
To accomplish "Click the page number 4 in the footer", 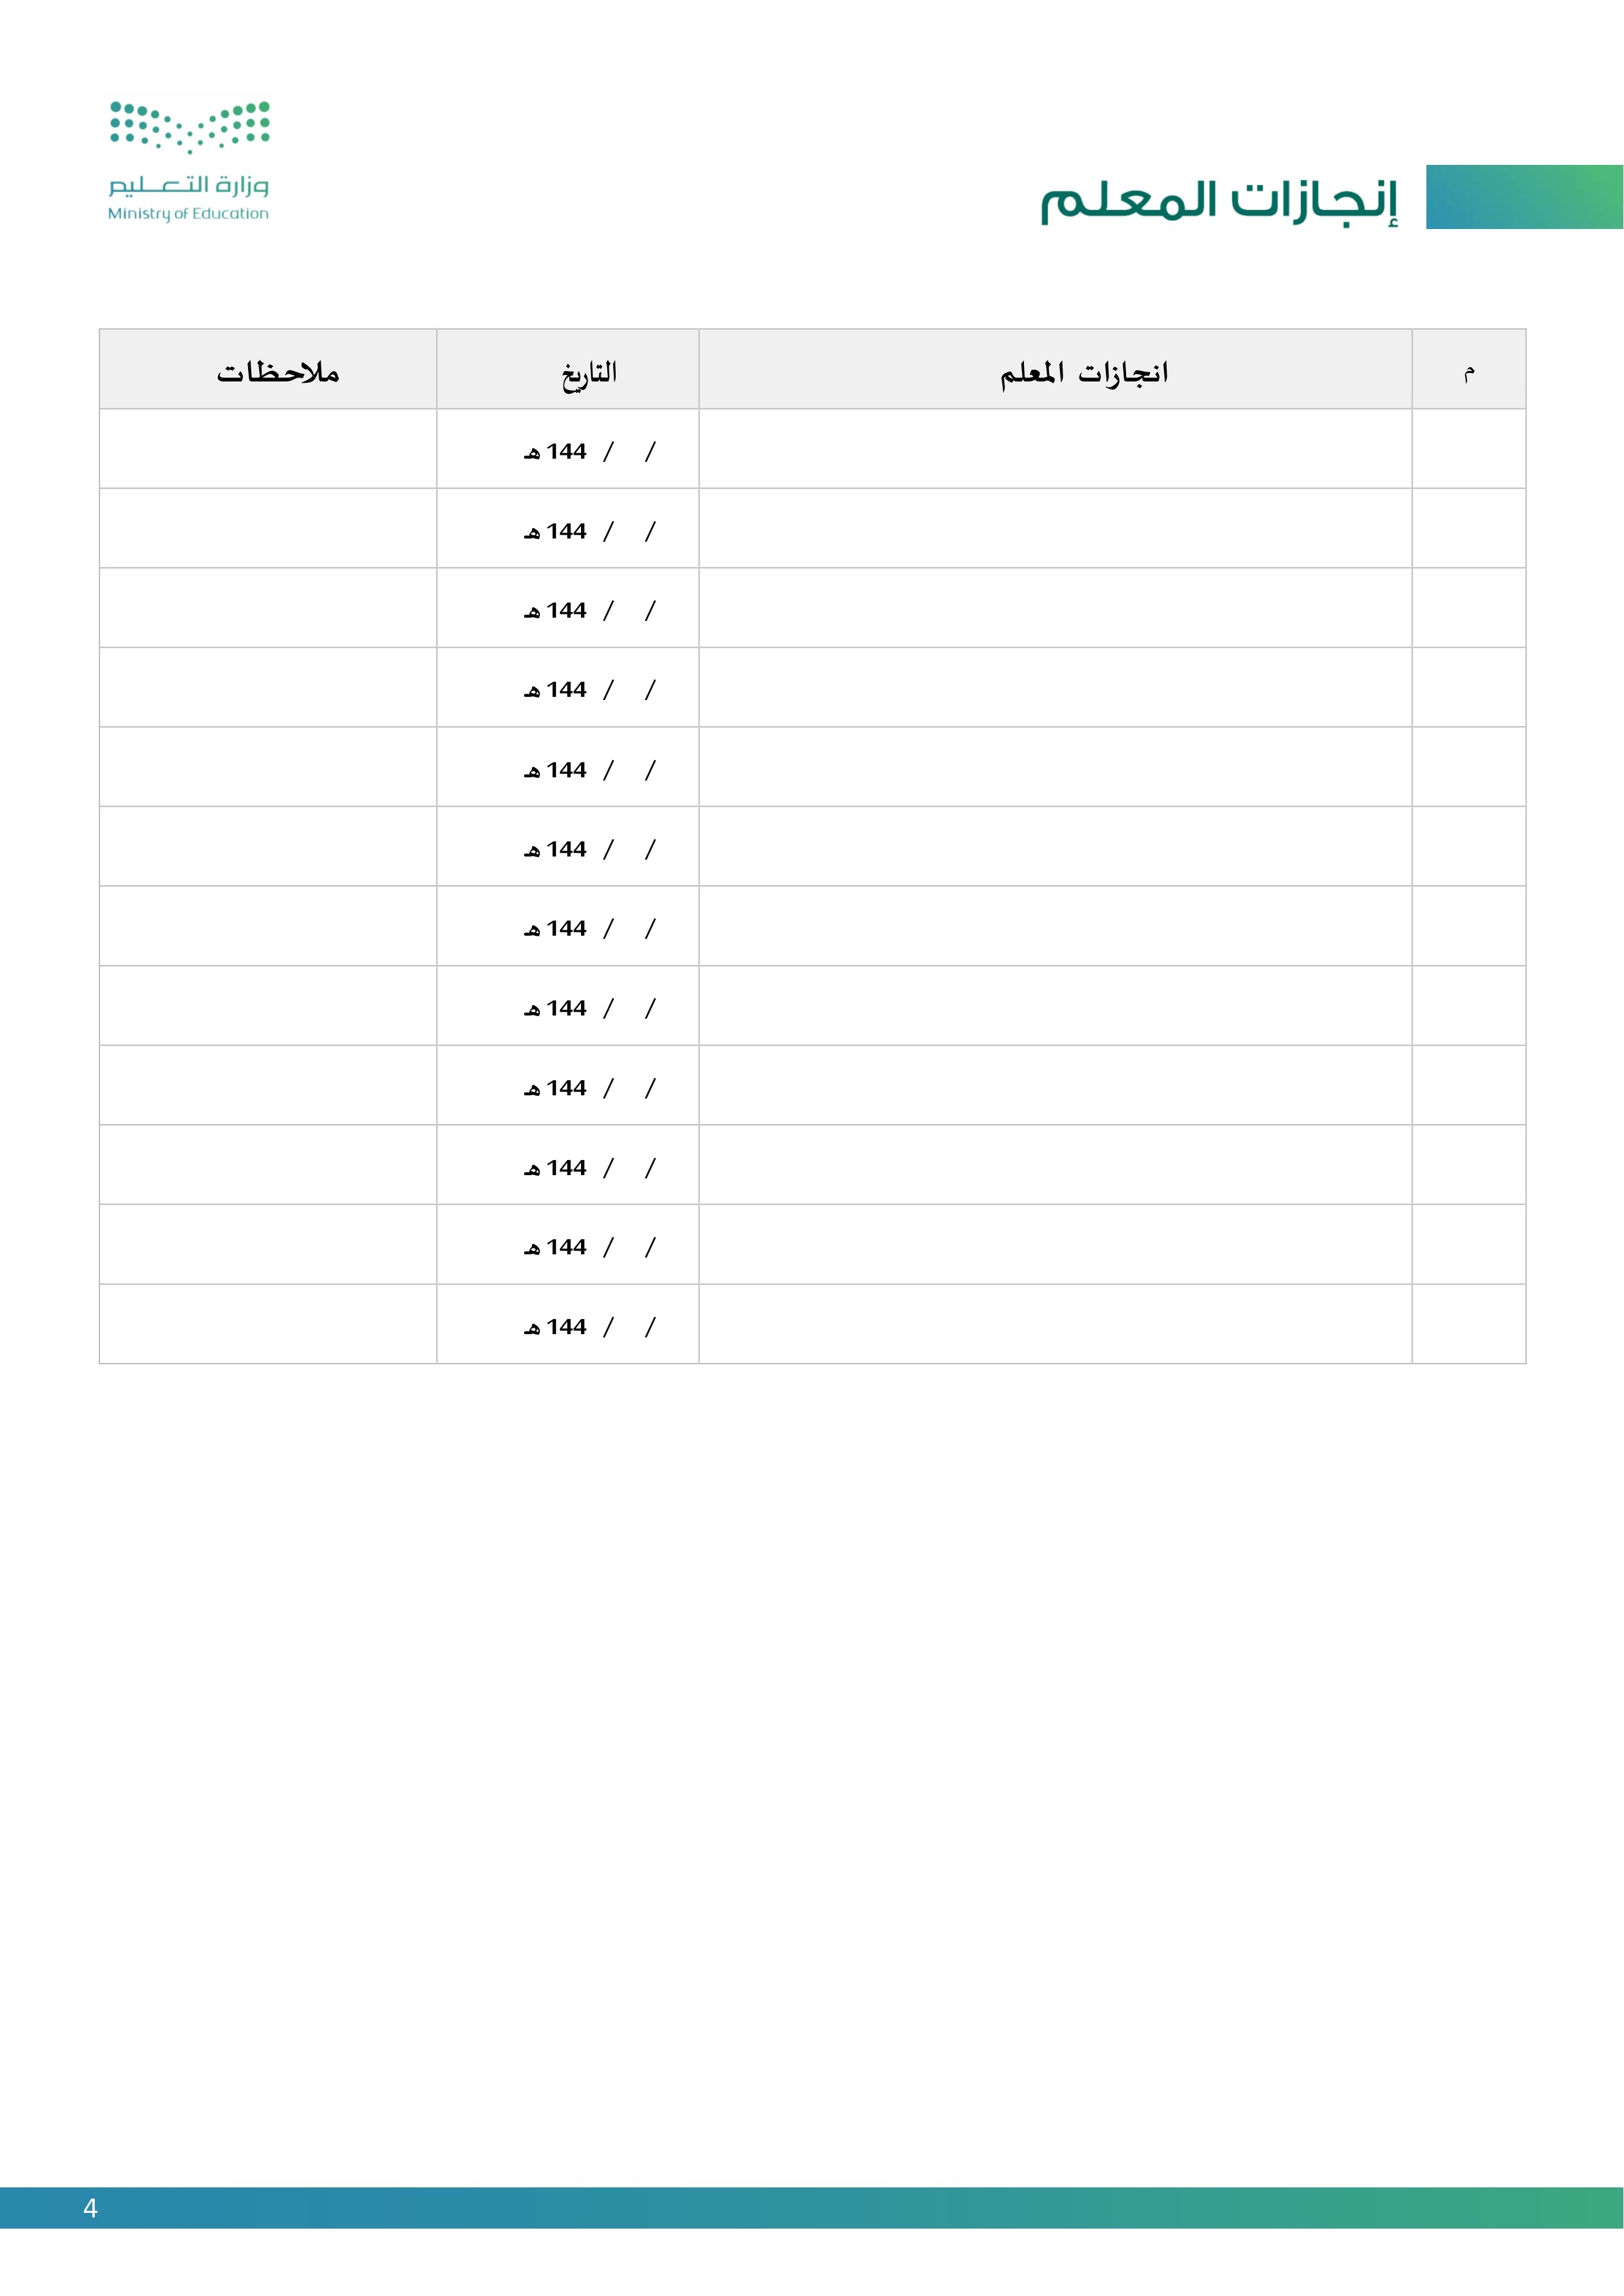I will coord(90,2208).
